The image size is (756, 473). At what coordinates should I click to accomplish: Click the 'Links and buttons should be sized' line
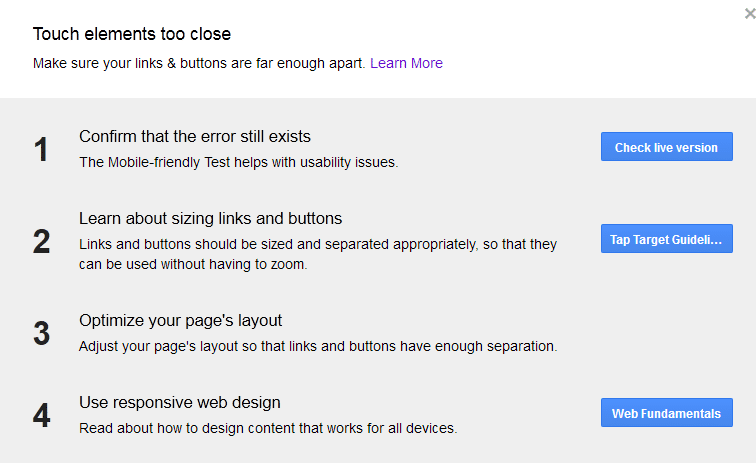click(318, 244)
